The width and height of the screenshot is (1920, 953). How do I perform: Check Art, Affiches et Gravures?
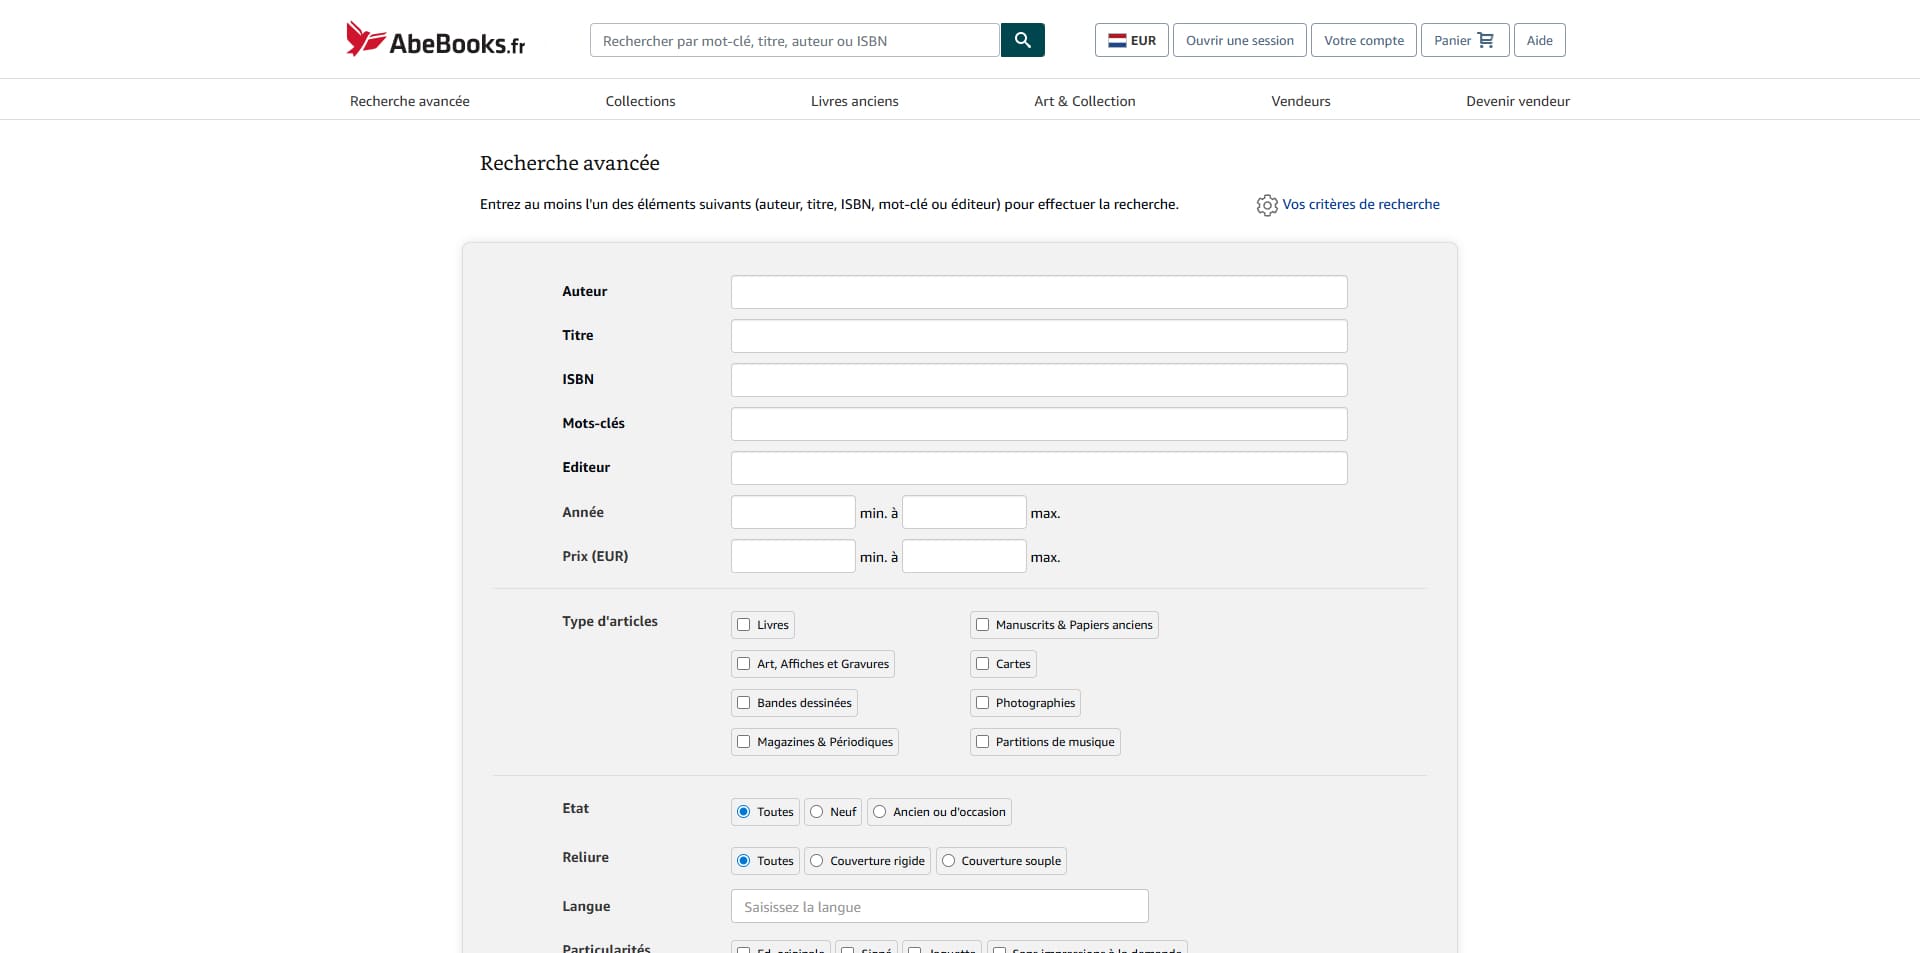(x=744, y=664)
